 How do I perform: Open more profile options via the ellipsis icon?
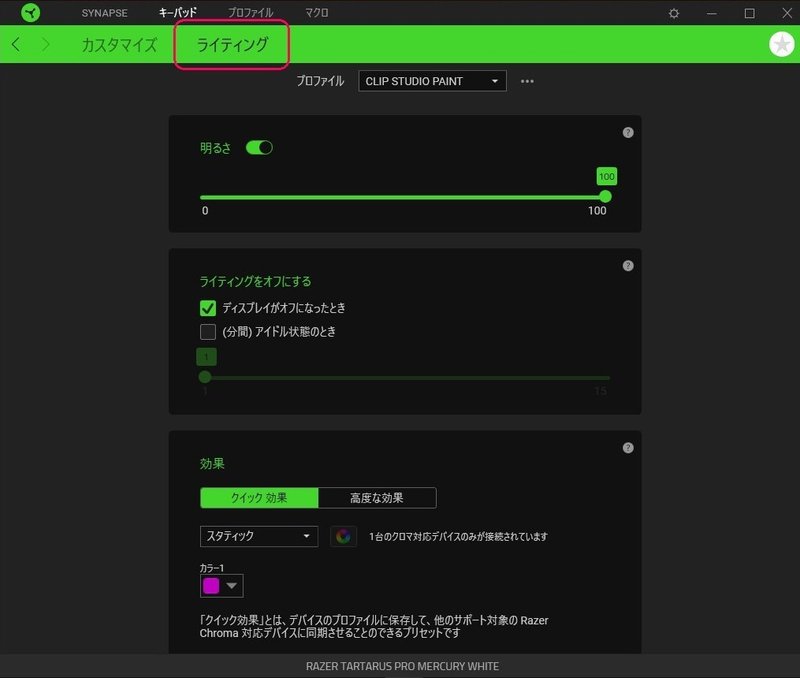click(527, 81)
